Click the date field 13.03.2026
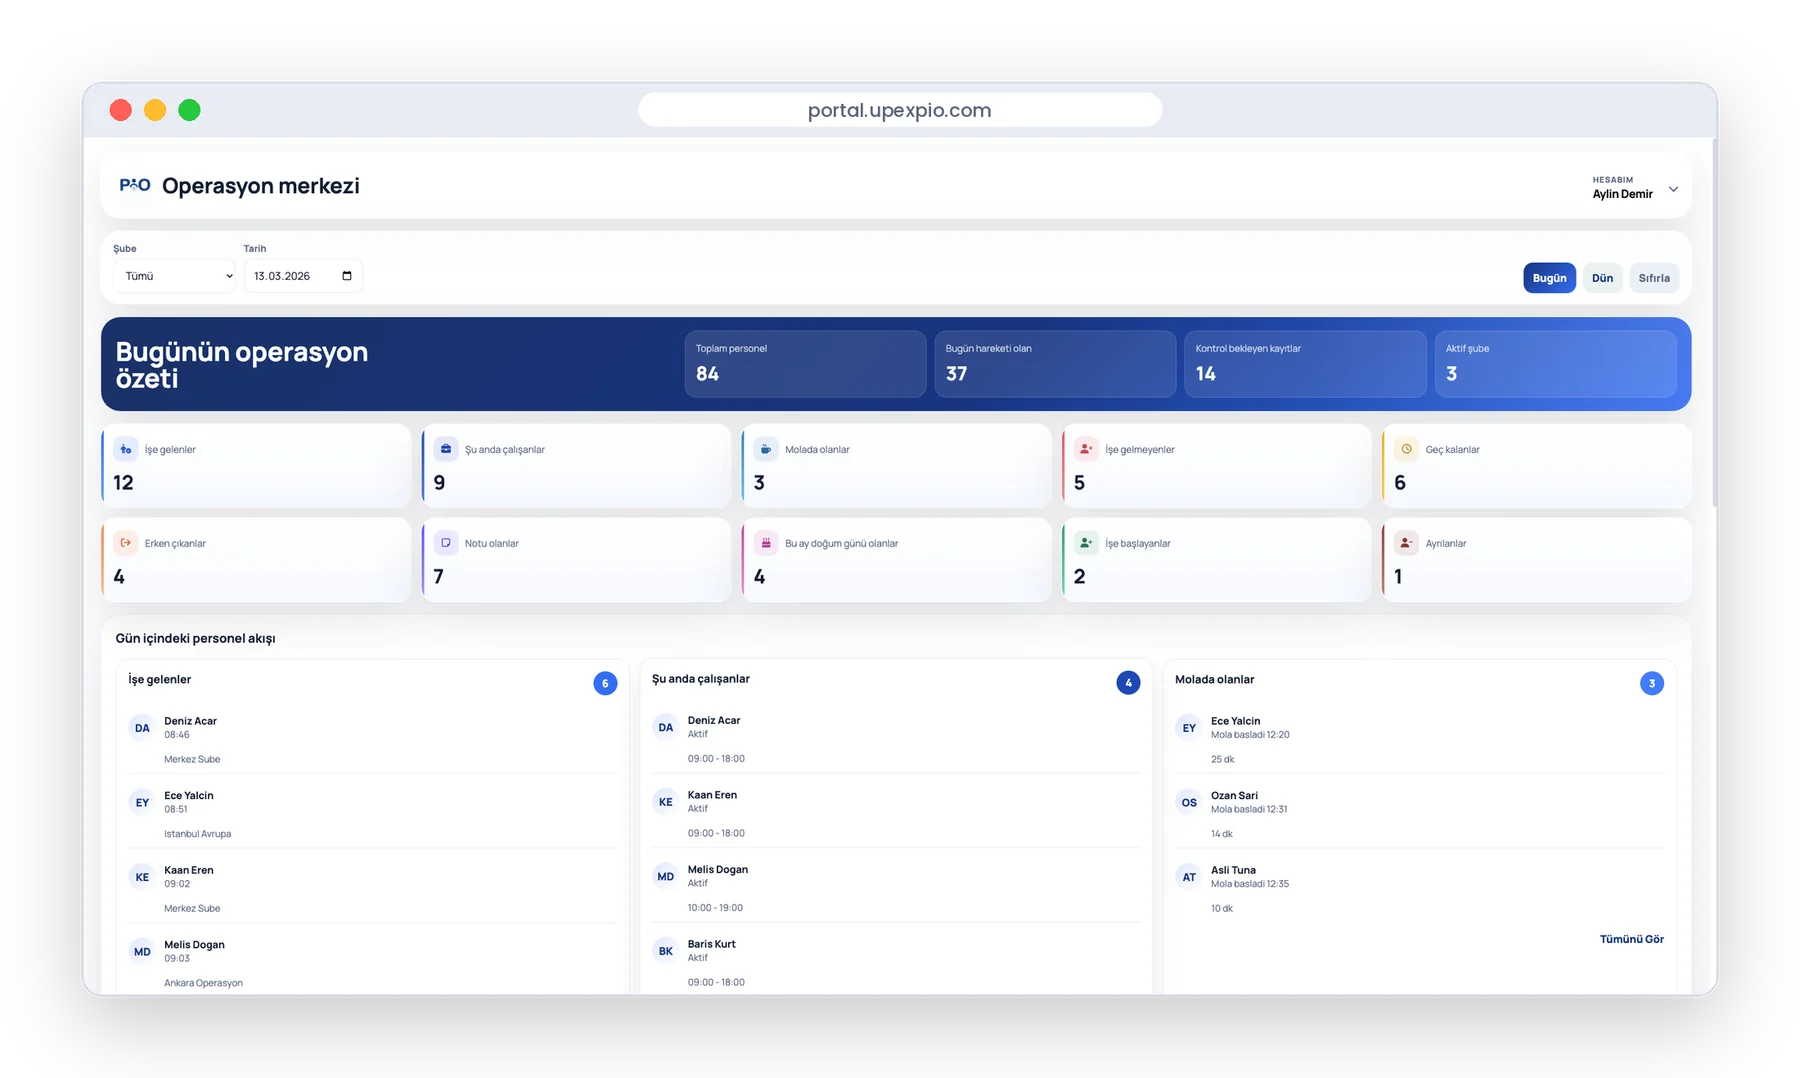Viewport: 1800px width, 1078px height. (x=303, y=276)
